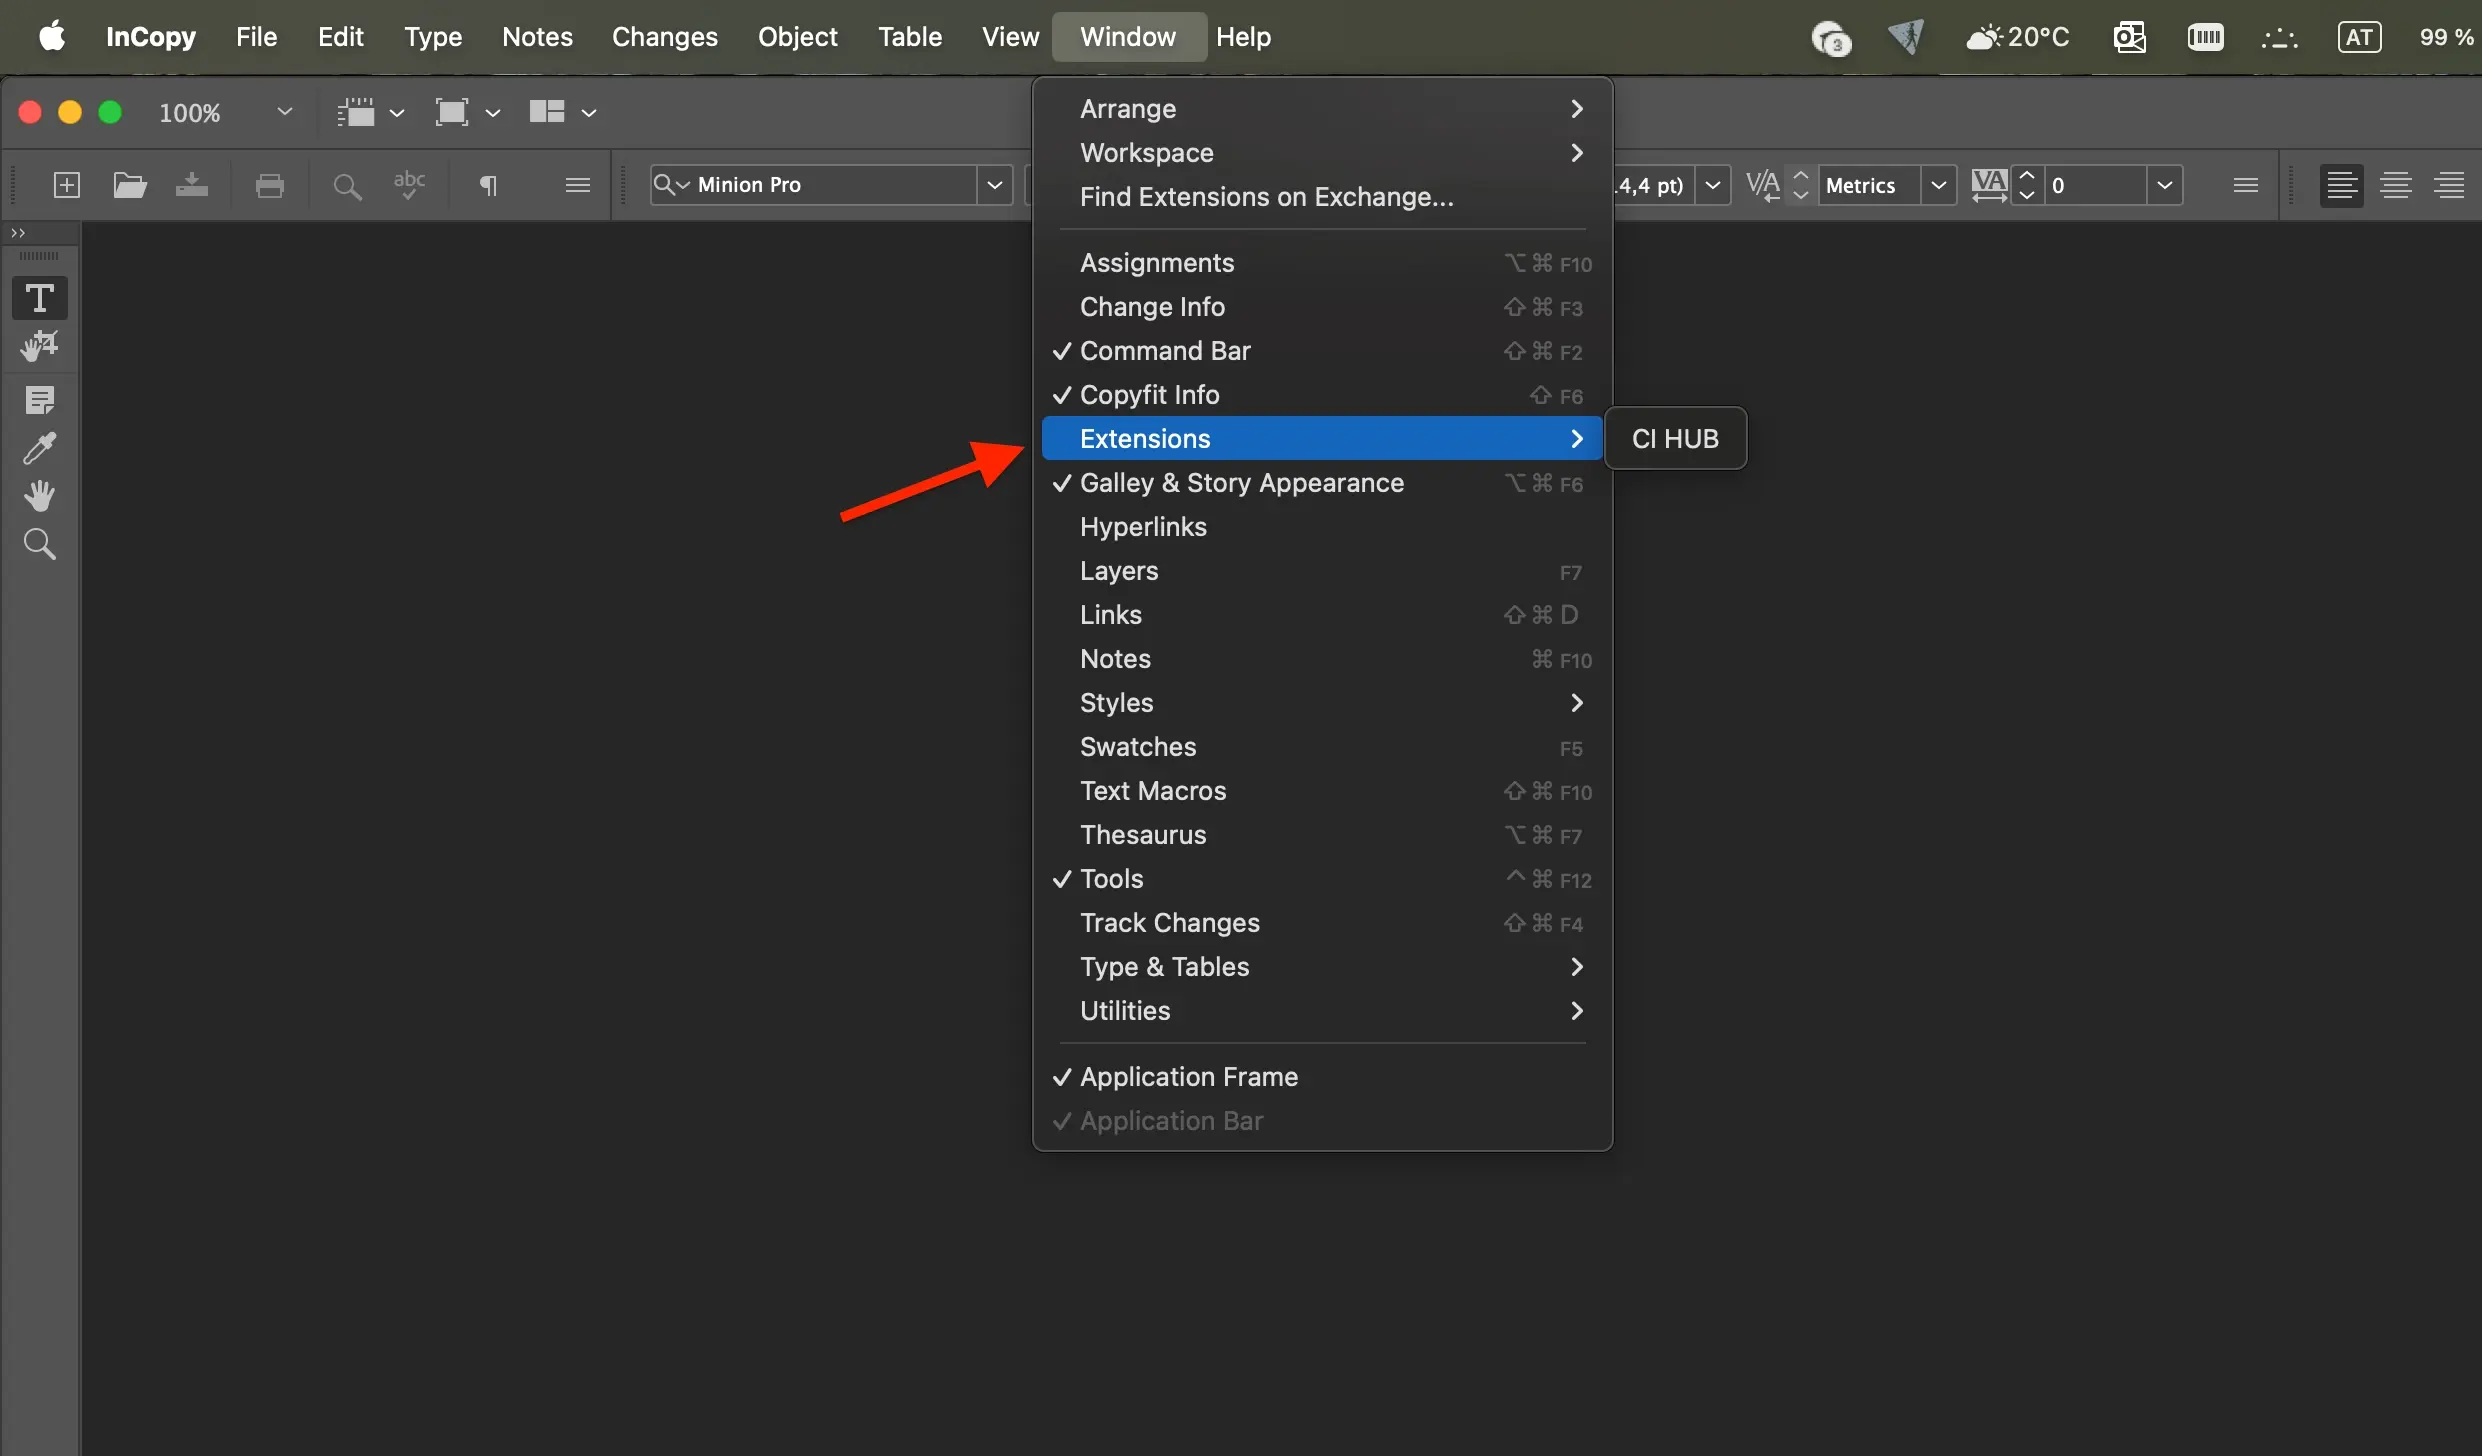Expand the Utilities submenu
2482x1456 pixels.
coord(1322,1011)
